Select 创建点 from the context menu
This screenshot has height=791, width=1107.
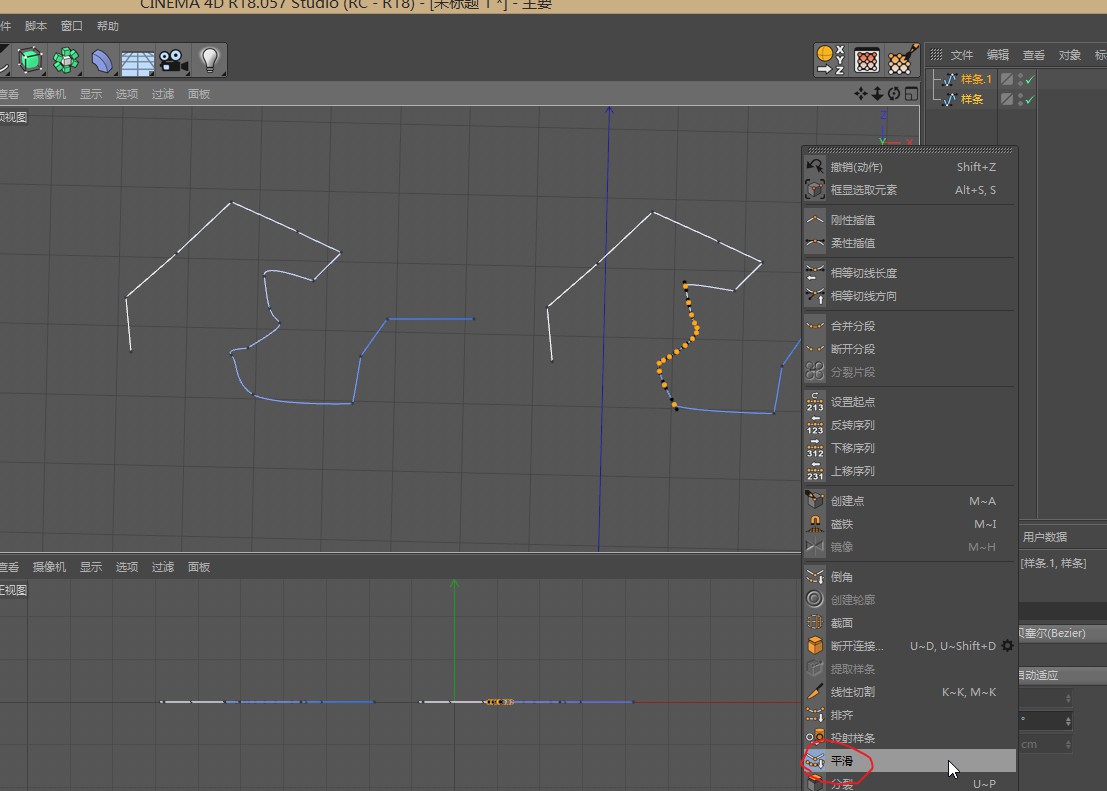tap(909, 501)
